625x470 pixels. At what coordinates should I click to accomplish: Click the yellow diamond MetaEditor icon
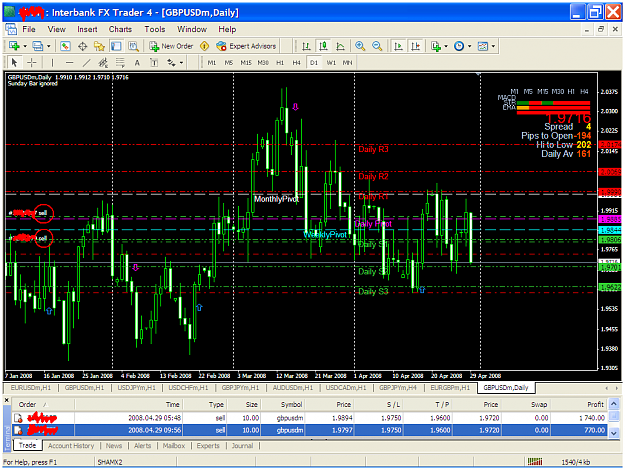coord(204,46)
